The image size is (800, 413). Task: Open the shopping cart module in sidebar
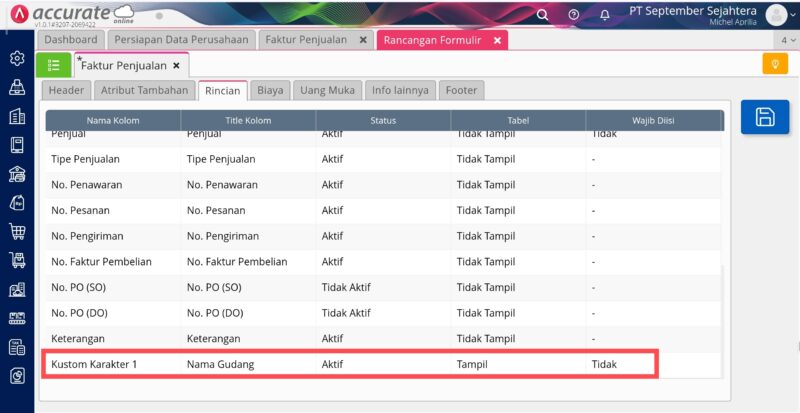pos(17,232)
